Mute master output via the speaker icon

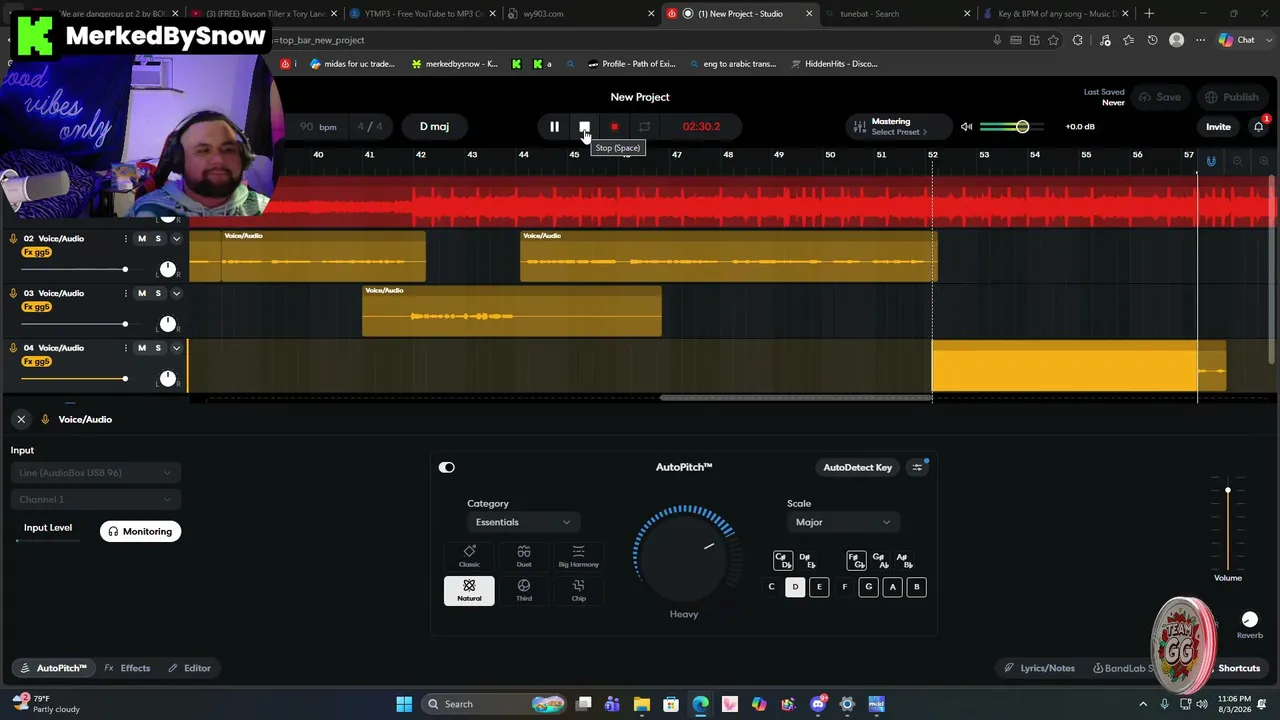(966, 127)
